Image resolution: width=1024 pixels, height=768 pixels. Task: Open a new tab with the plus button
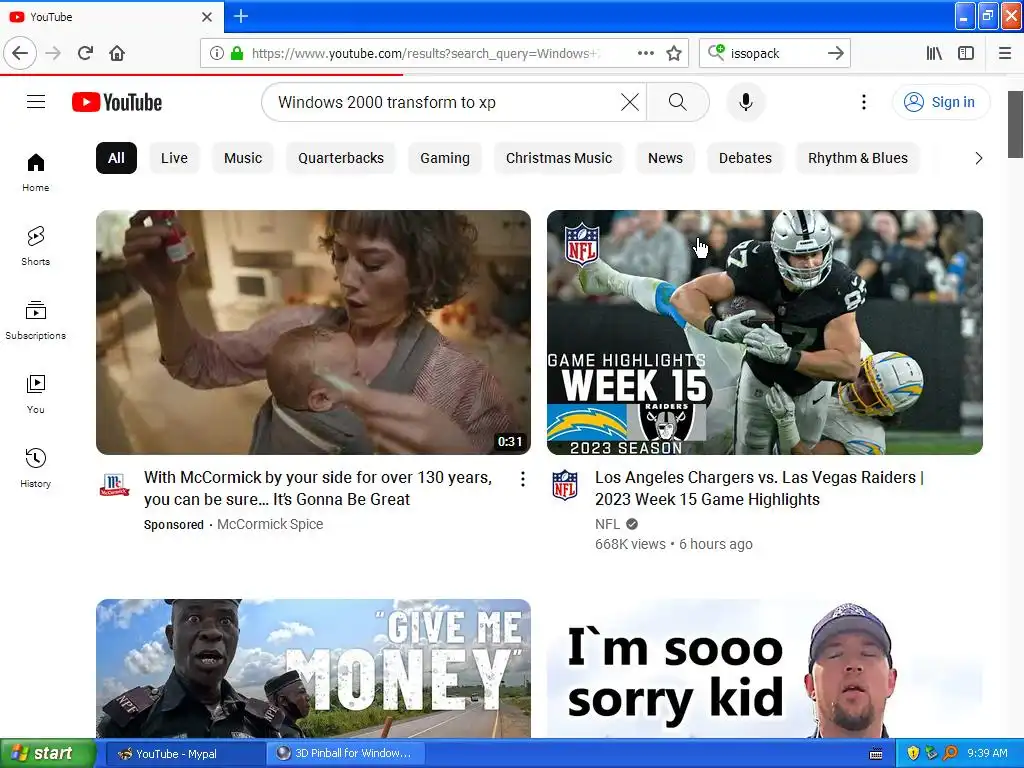tap(241, 16)
